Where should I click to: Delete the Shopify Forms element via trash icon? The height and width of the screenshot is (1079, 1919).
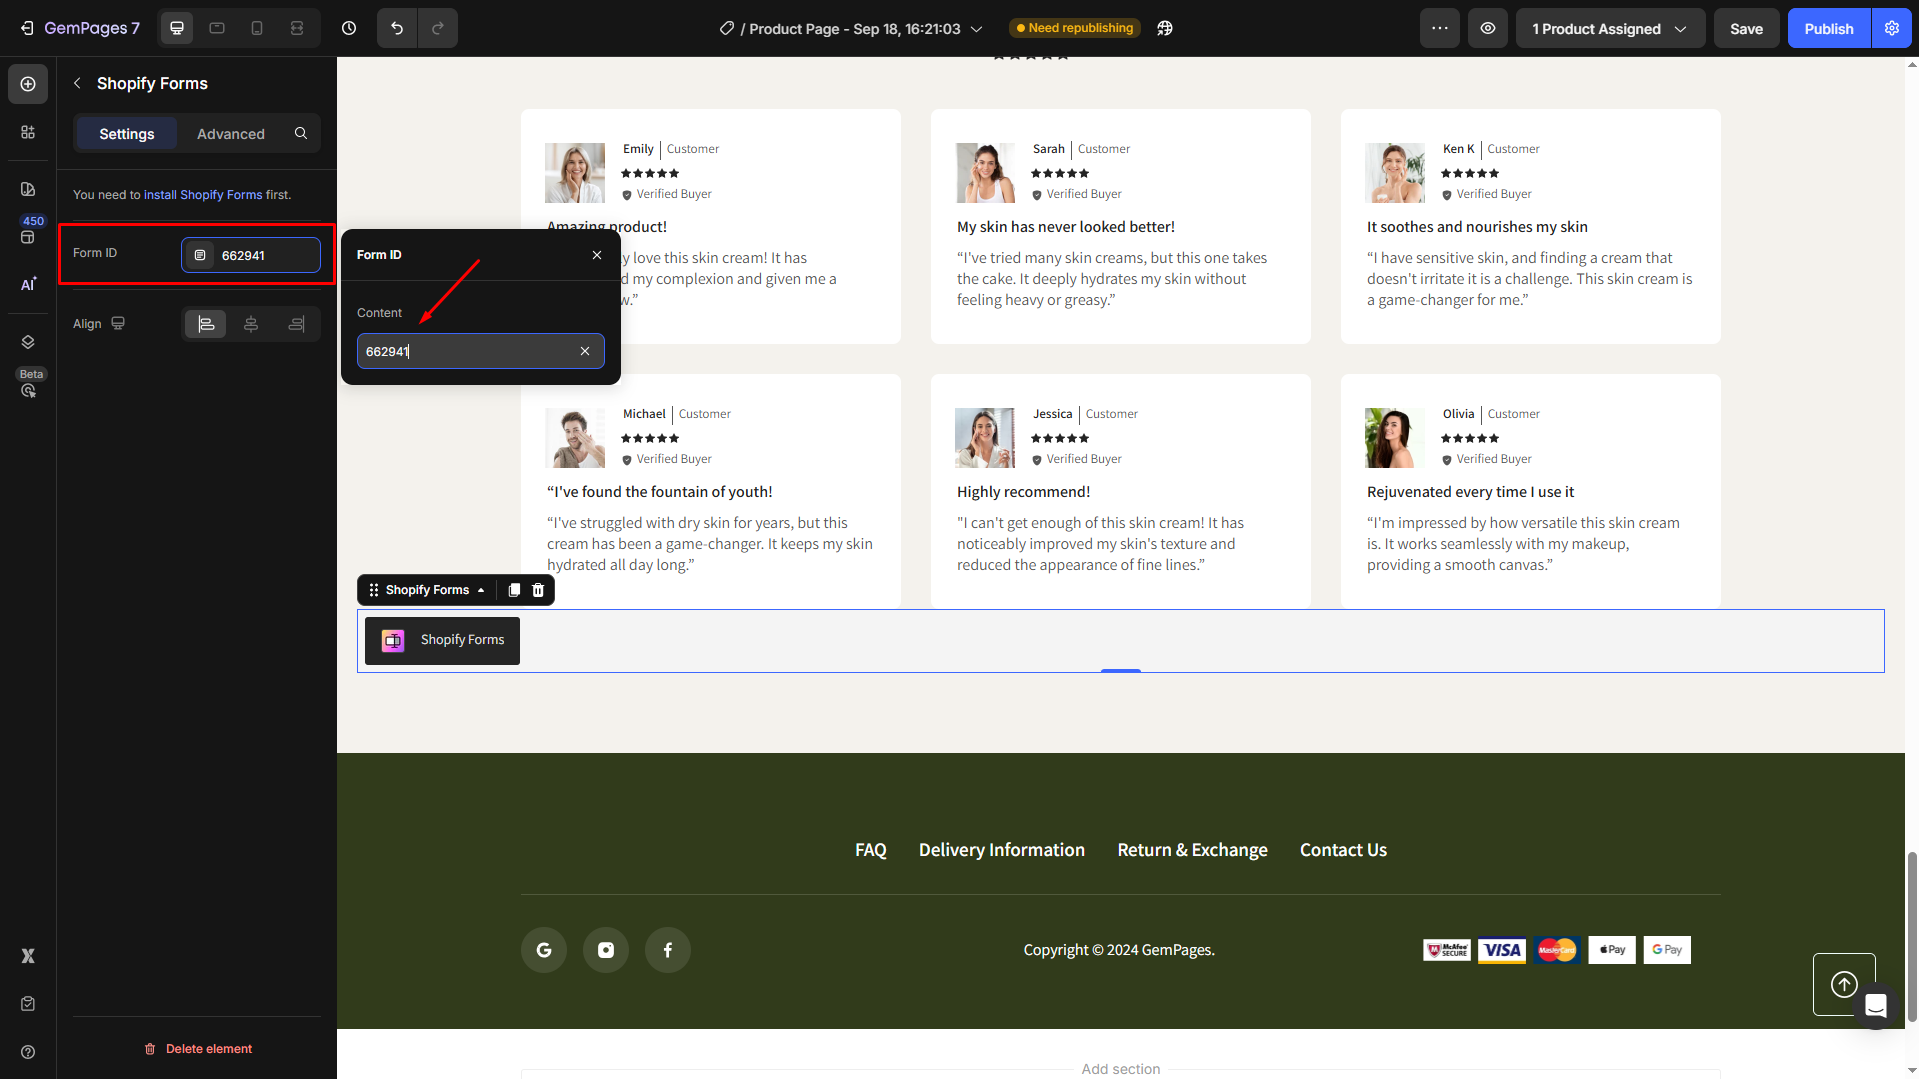(x=538, y=590)
